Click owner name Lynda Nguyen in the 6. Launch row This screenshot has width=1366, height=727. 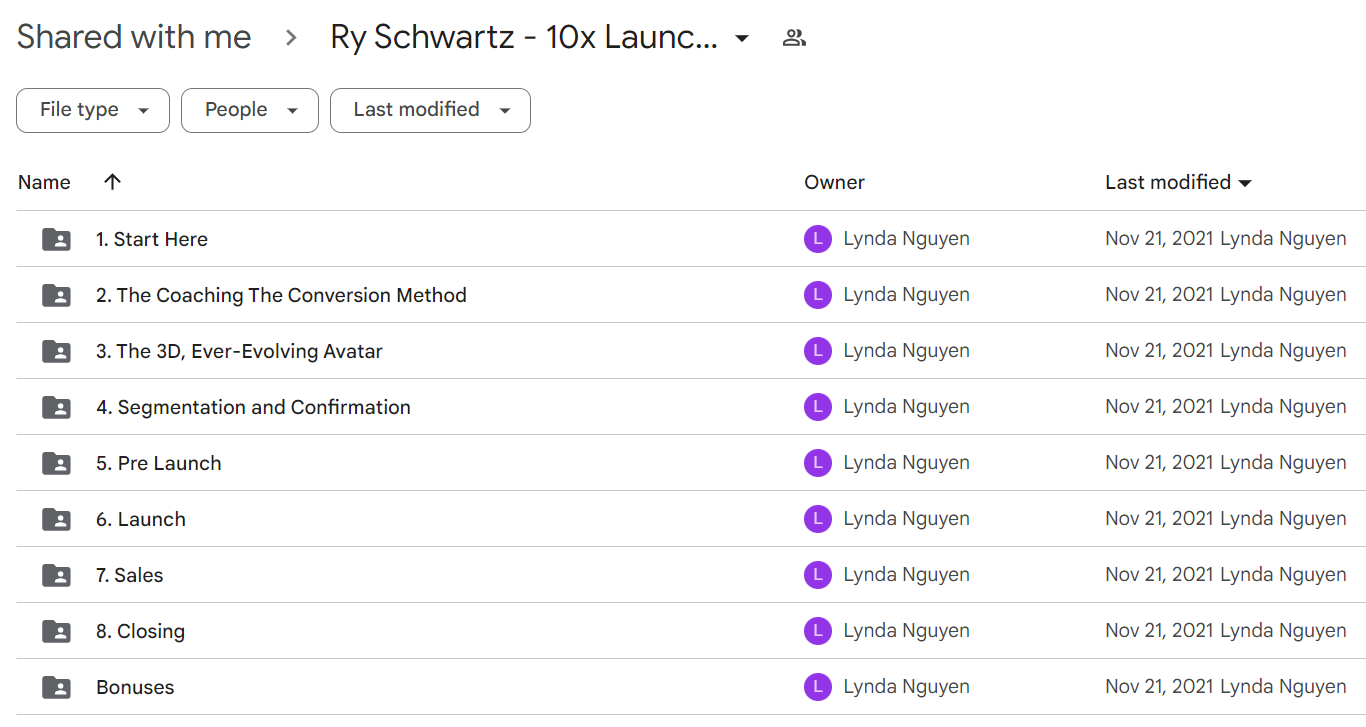pos(907,519)
